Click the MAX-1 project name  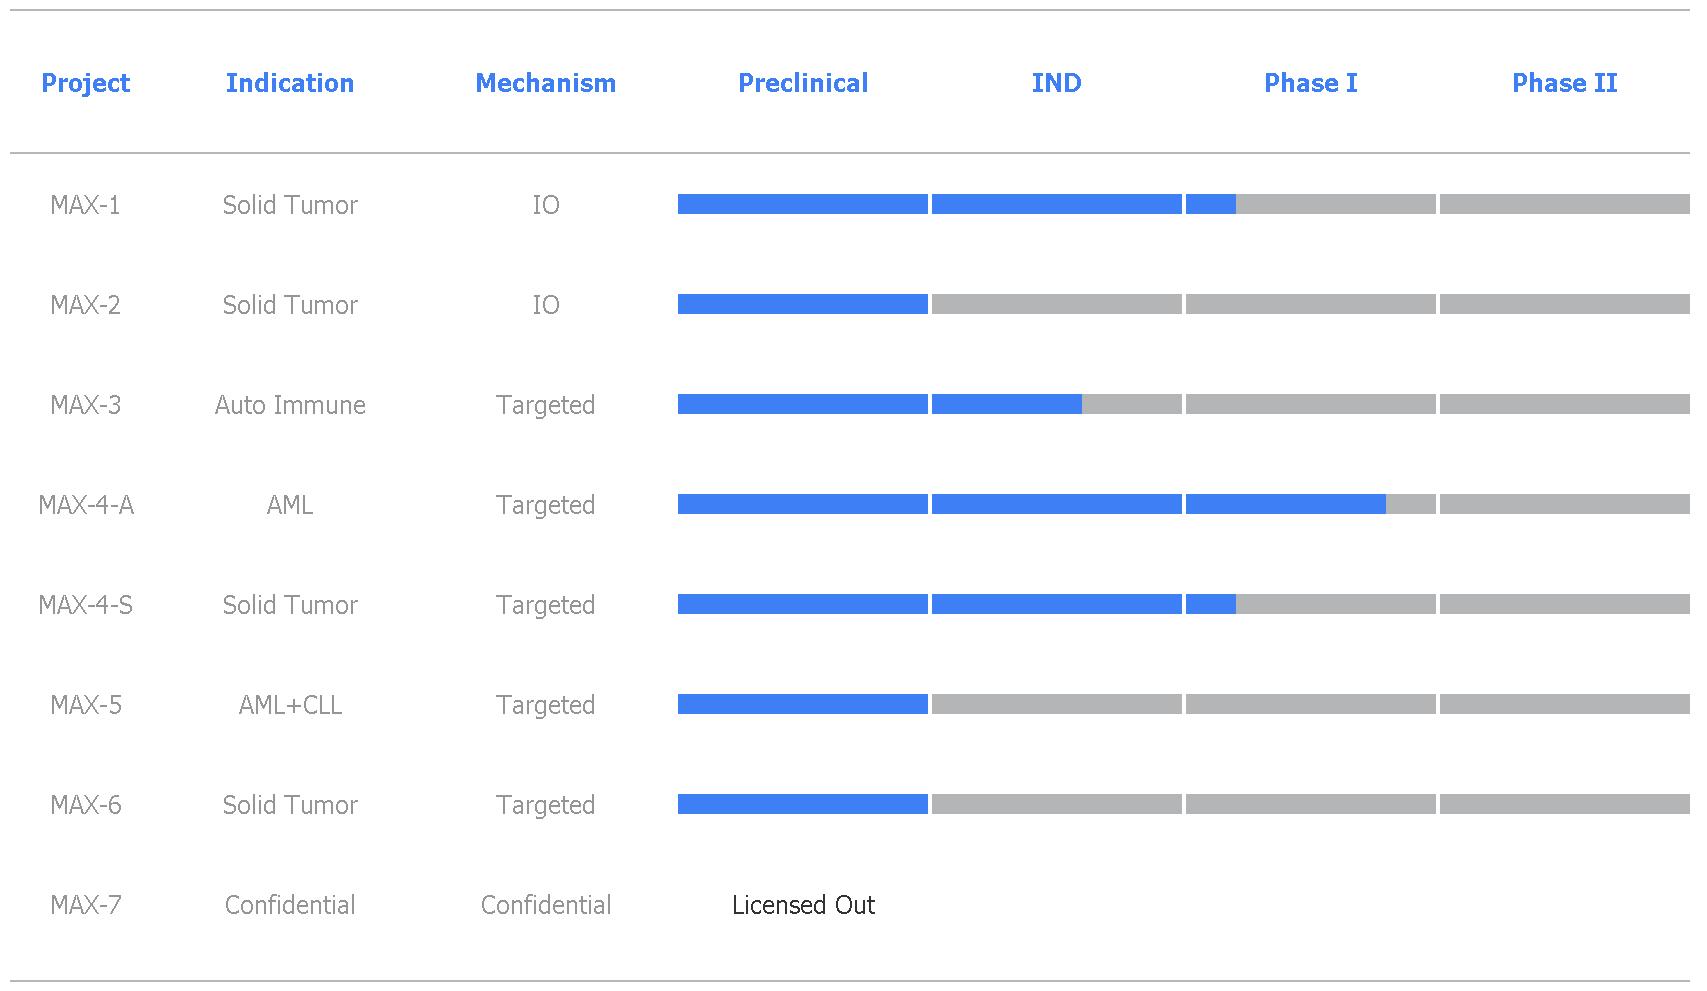[x=86, y=205]
